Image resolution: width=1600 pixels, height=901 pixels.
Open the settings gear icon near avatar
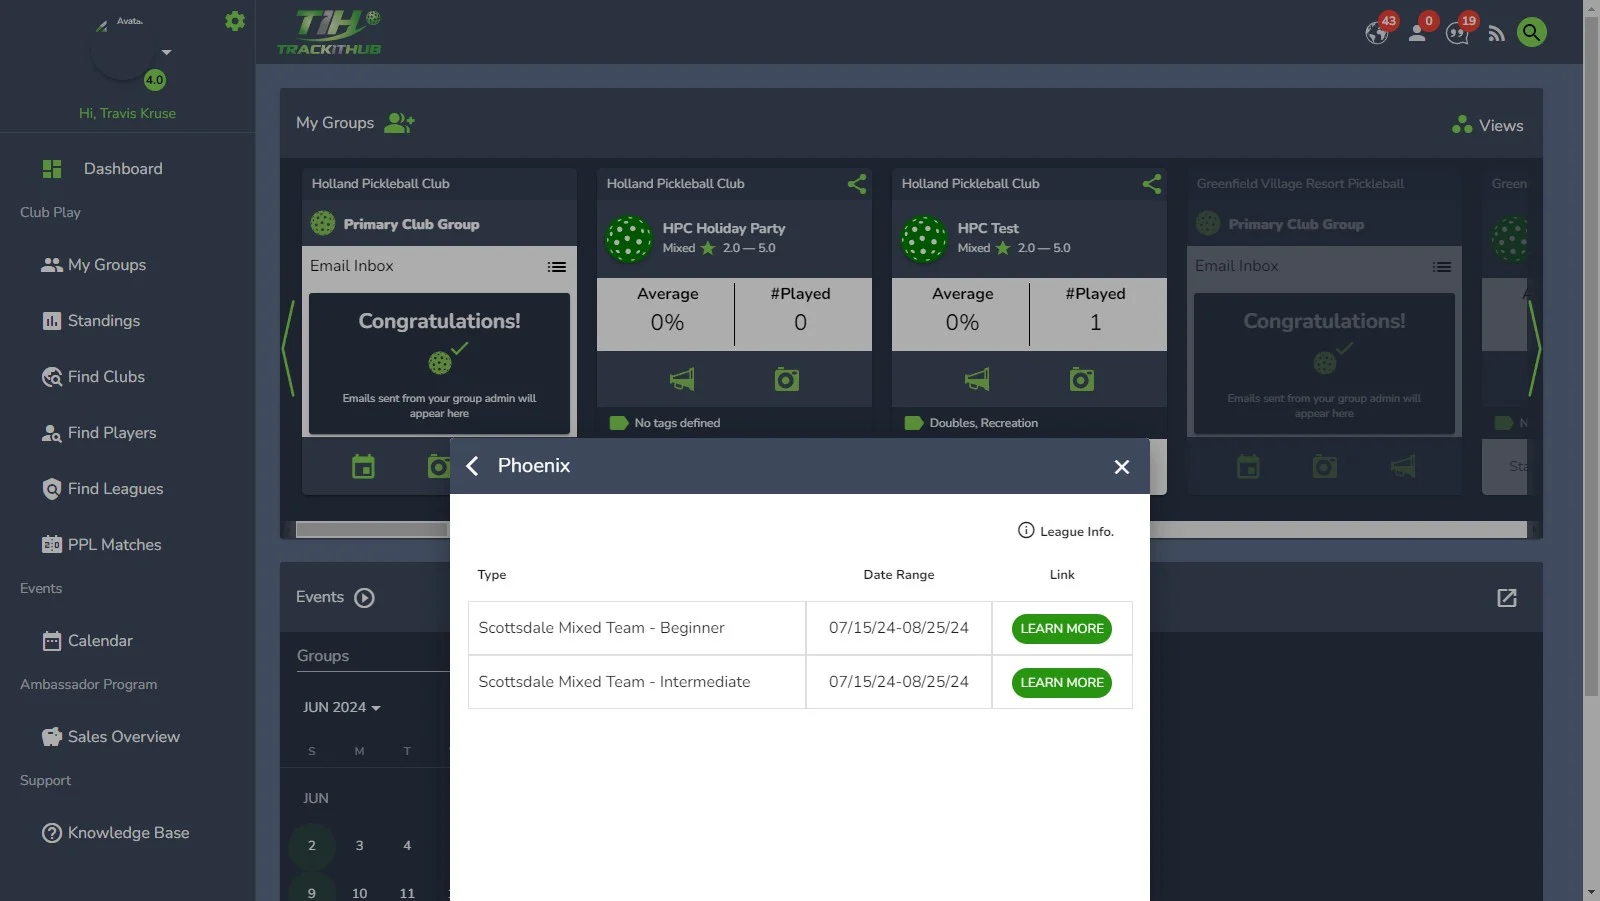235,21
